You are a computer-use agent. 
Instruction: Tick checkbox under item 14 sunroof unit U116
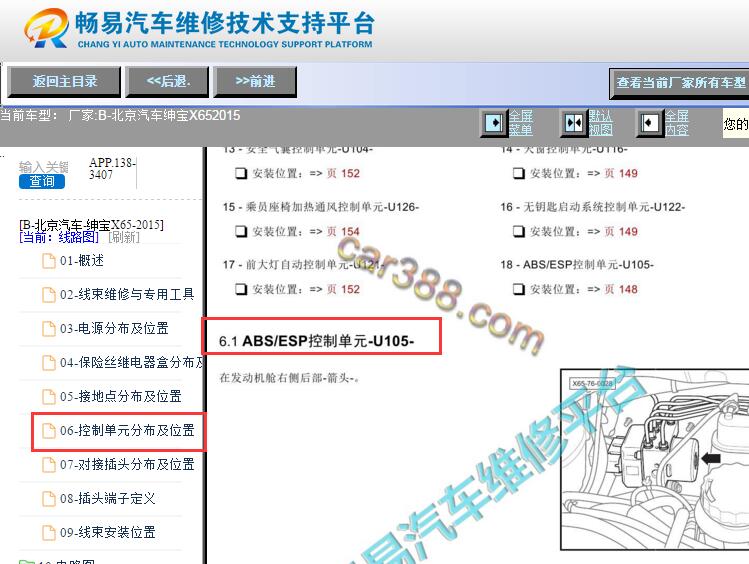click(518, 173)
